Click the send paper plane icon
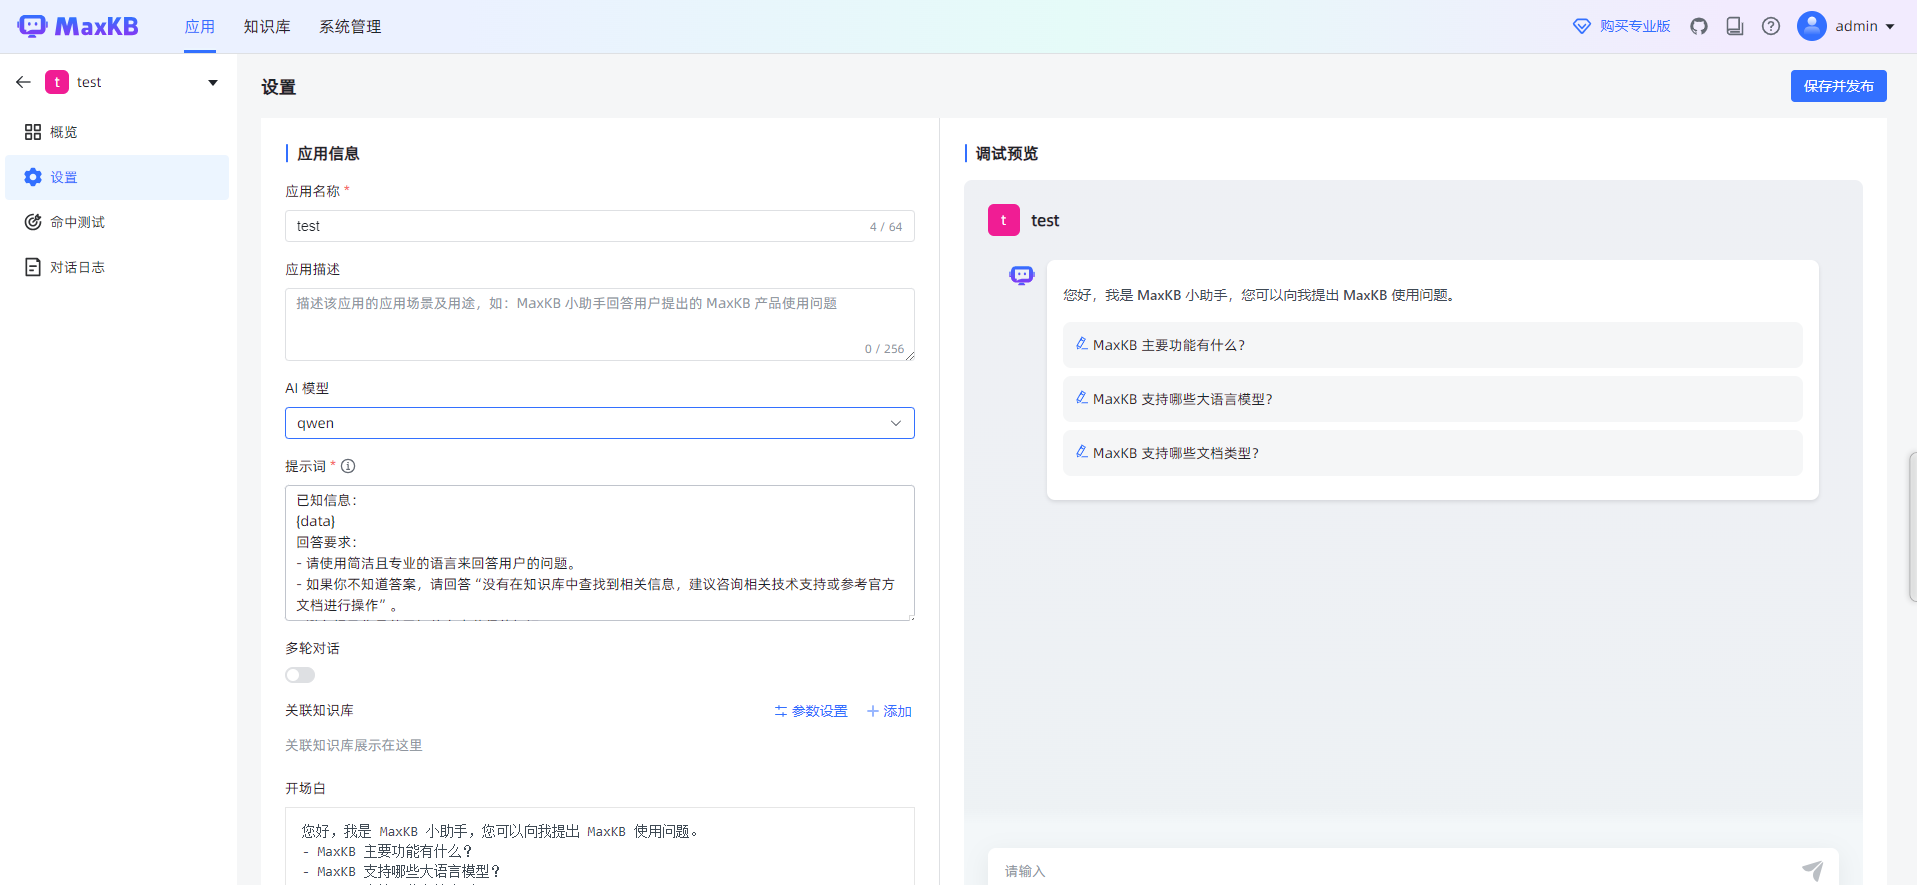The image size is (1917, 885). click(1812, 870)
